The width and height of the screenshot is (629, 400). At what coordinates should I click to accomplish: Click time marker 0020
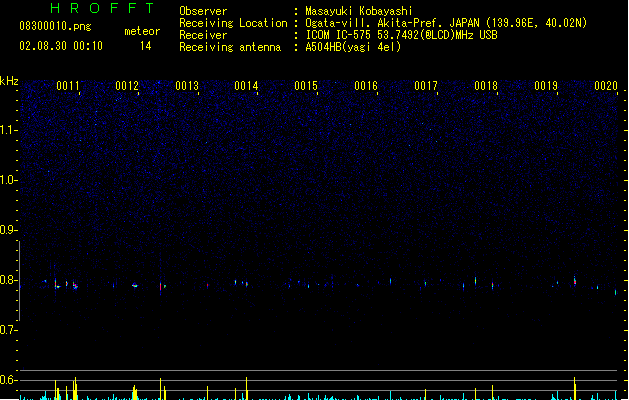click(x=606, y=86)
